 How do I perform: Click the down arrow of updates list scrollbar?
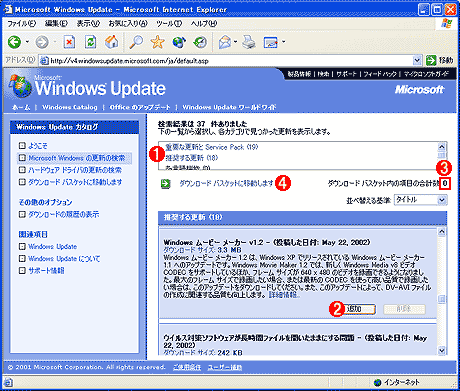[442, 350]
